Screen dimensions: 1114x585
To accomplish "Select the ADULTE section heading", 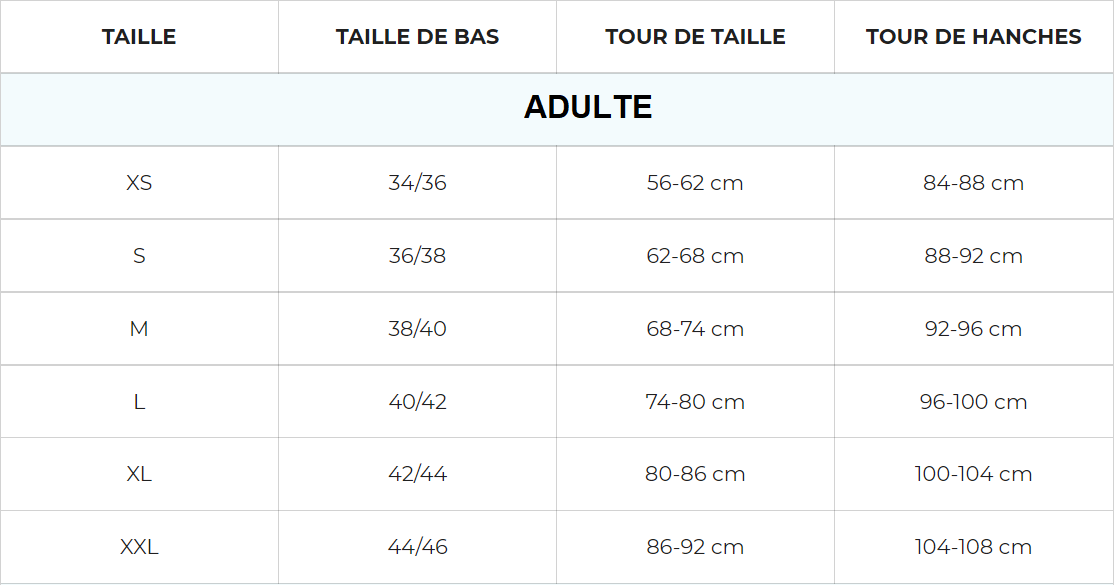I will (588, 108).
